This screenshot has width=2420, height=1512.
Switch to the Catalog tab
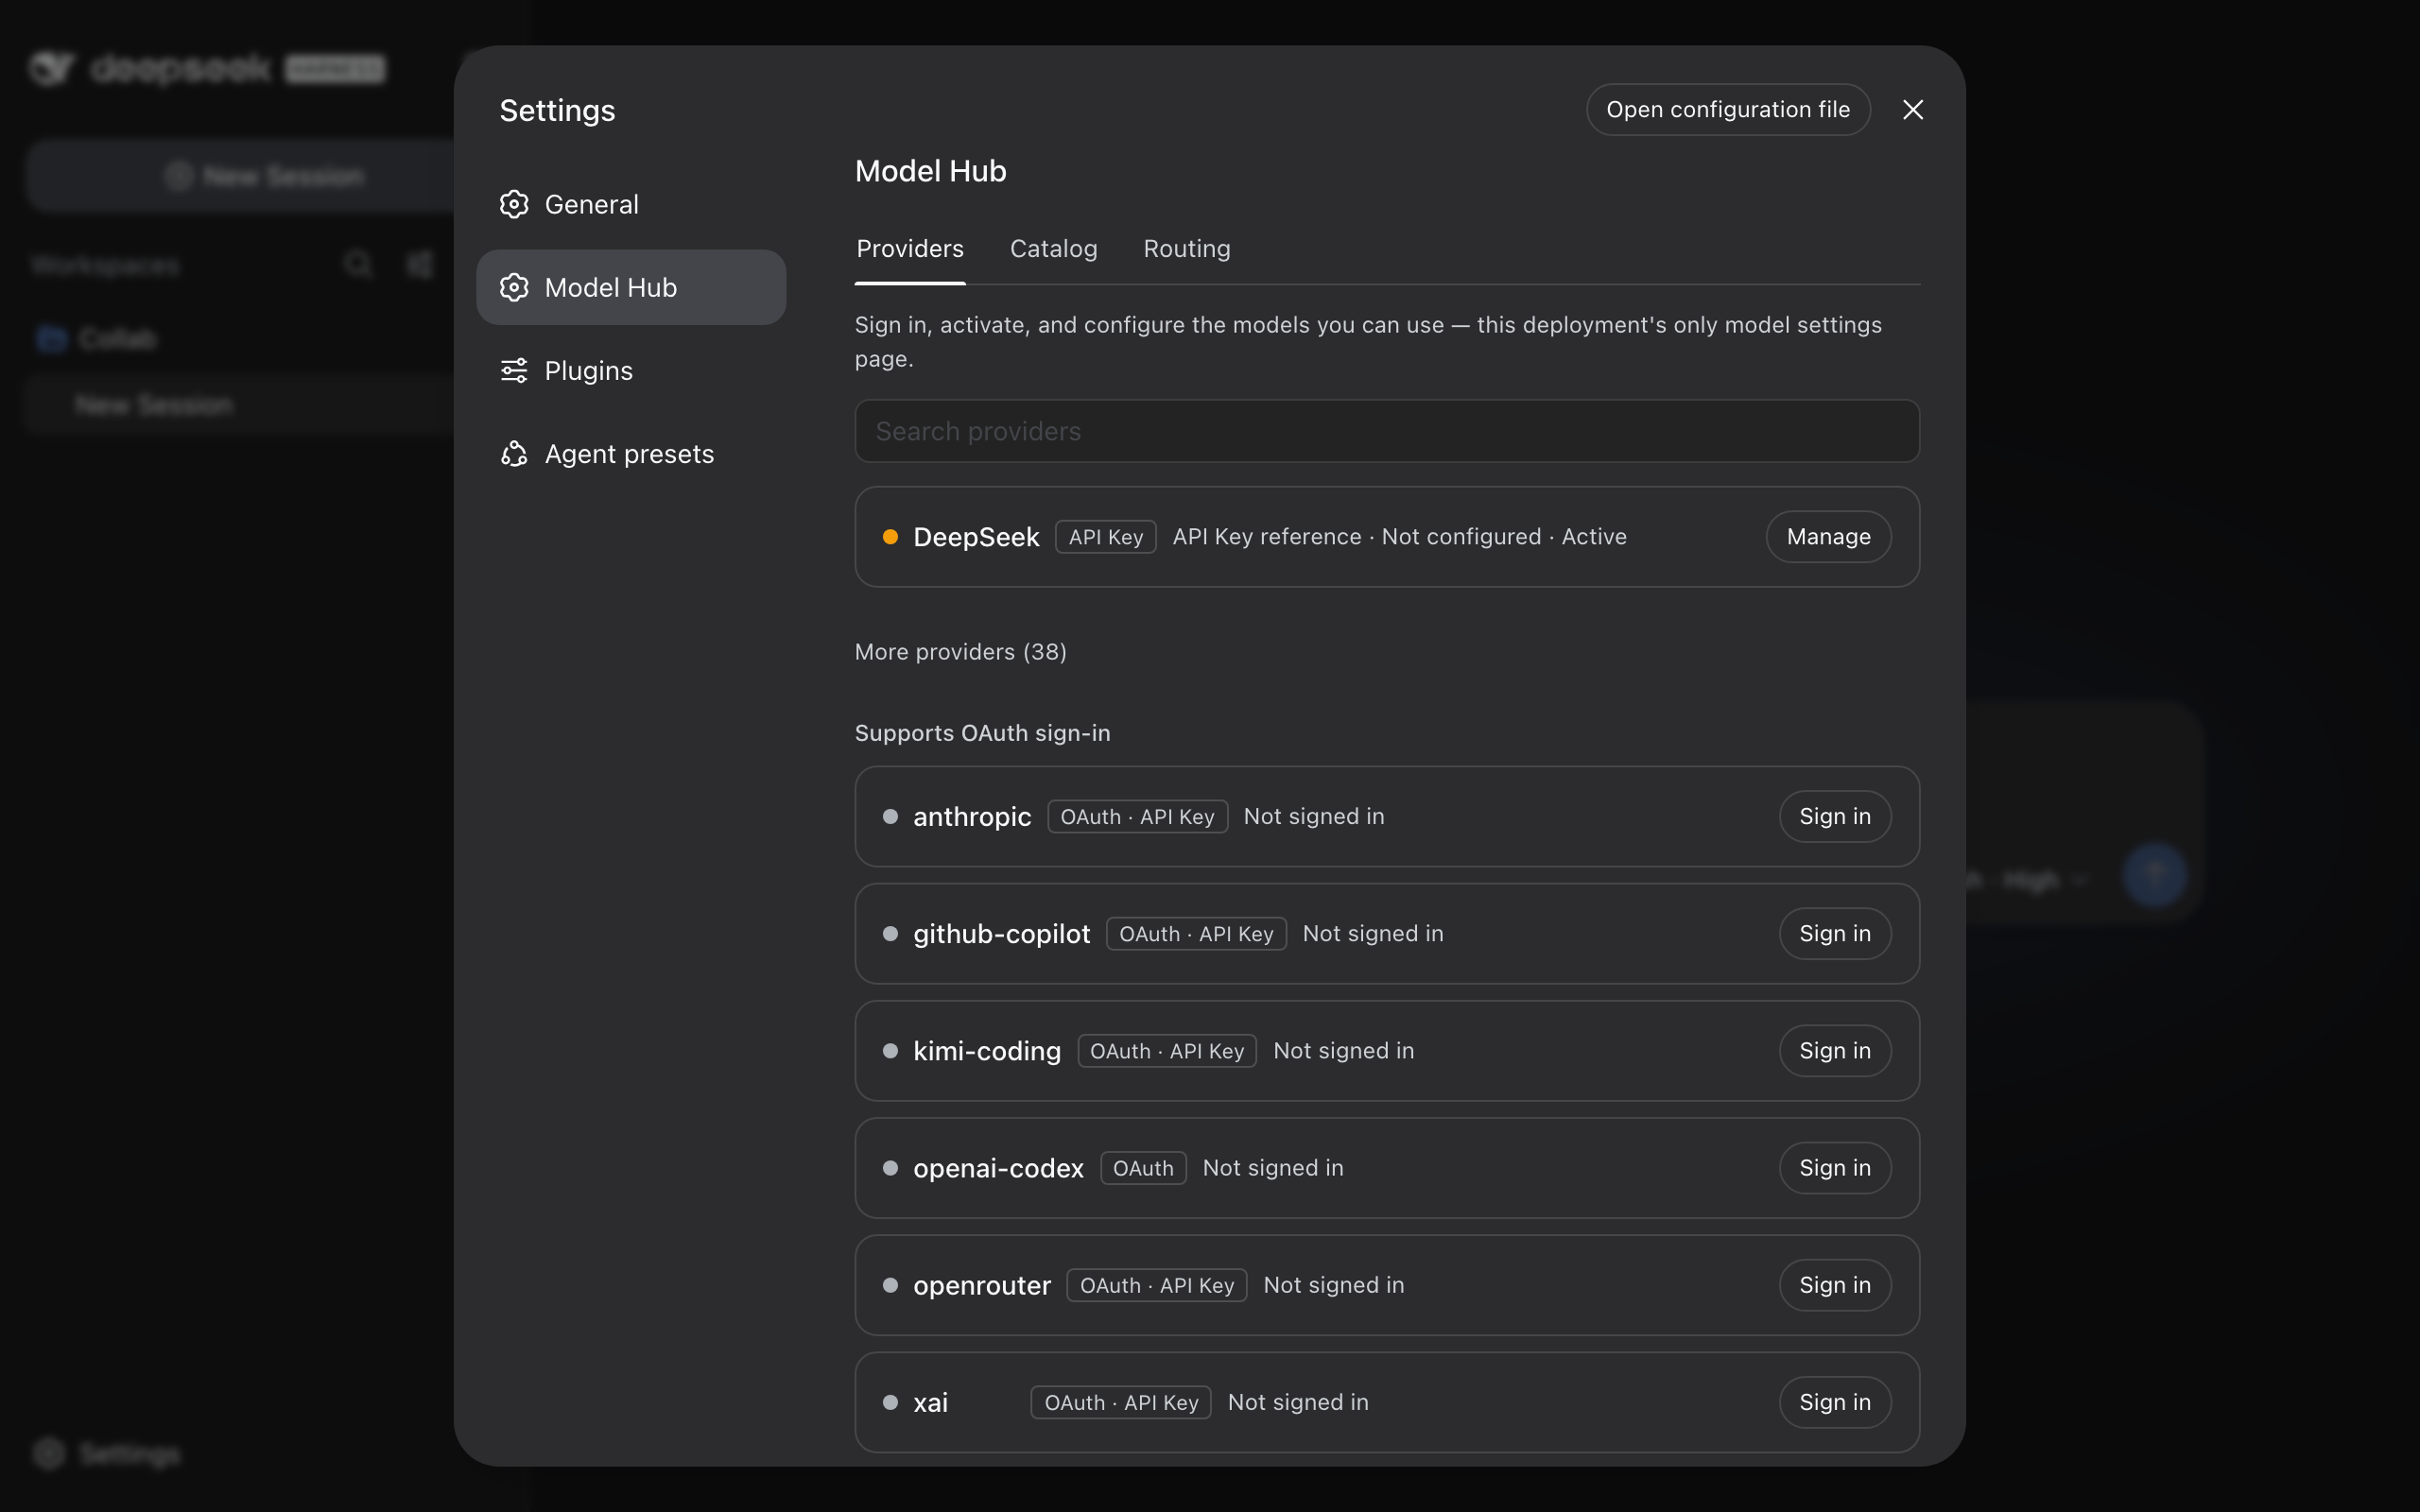tap(1054, 249)
